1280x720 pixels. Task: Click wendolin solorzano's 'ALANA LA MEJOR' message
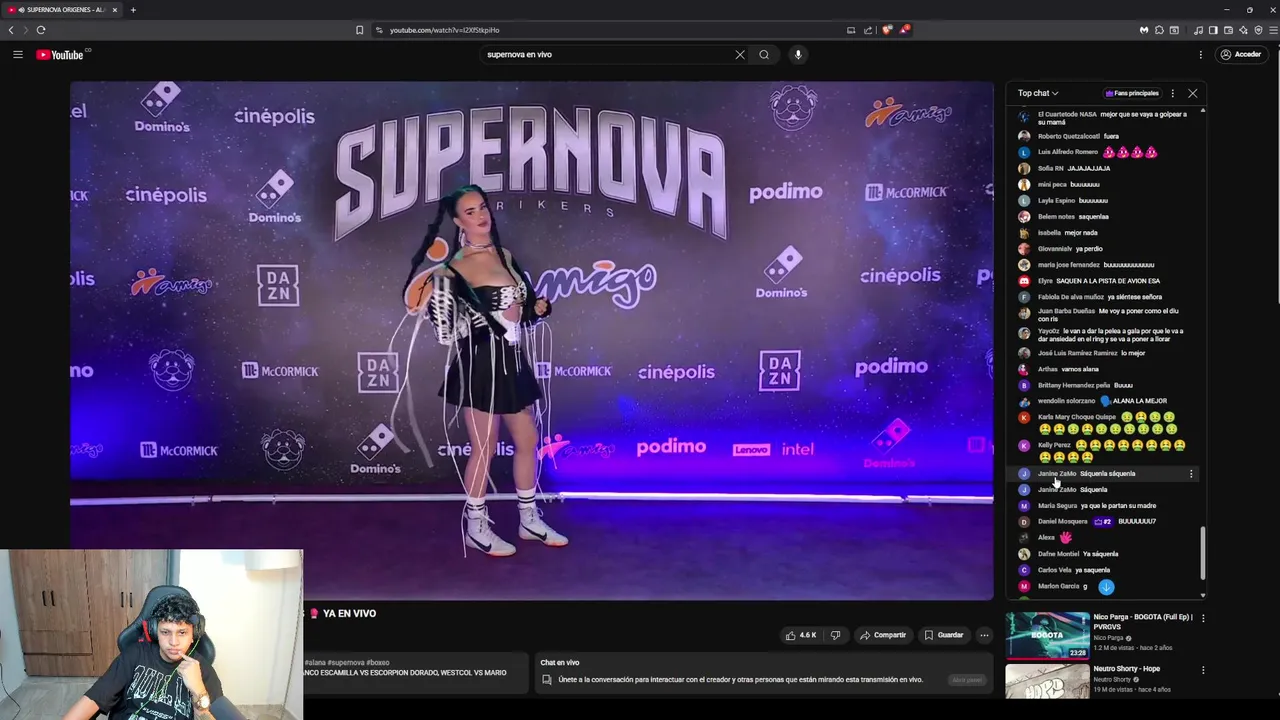pyautogui.click(x=1140, y=401)
